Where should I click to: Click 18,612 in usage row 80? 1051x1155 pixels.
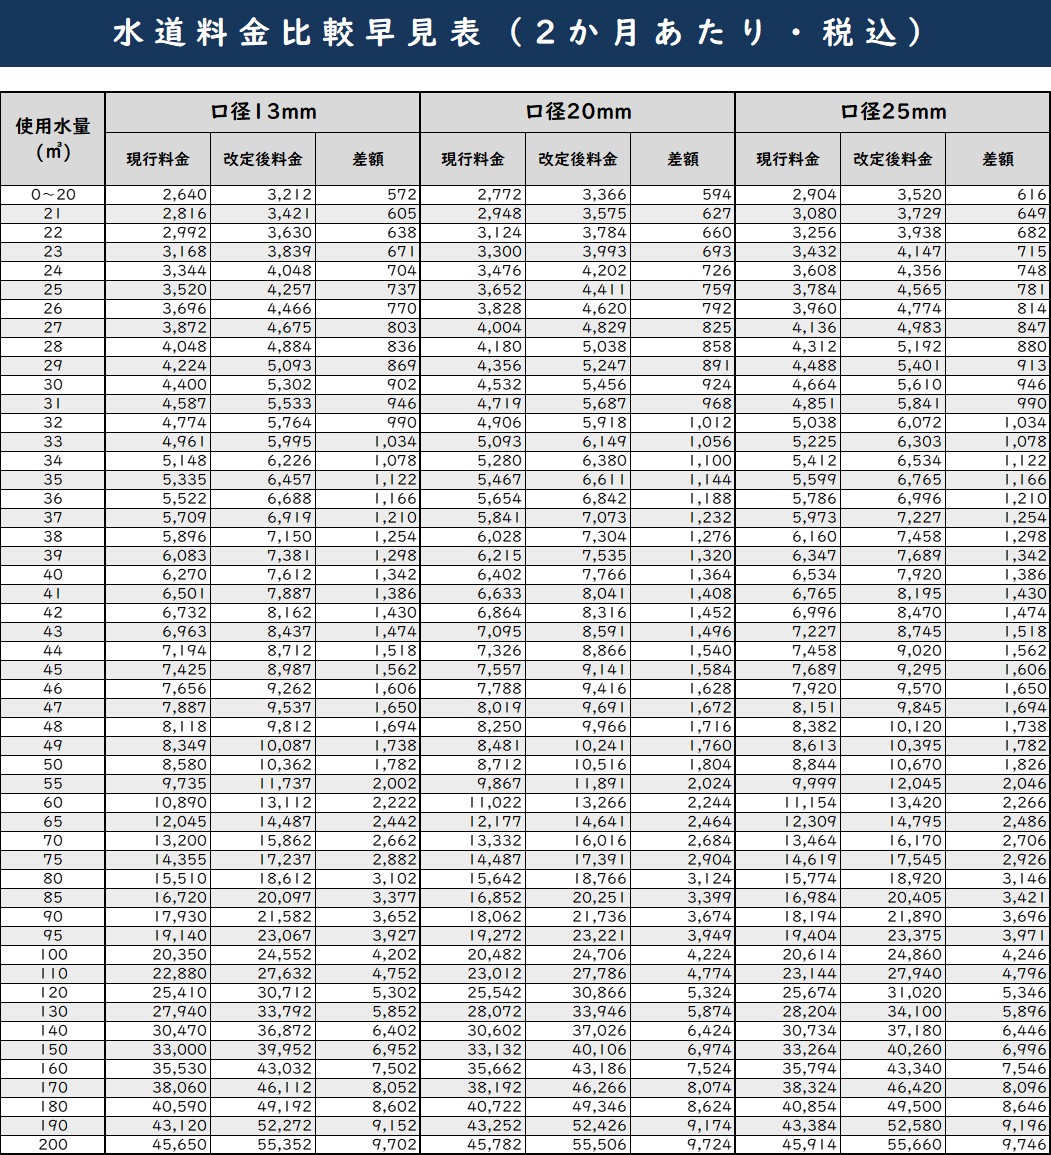286,880
